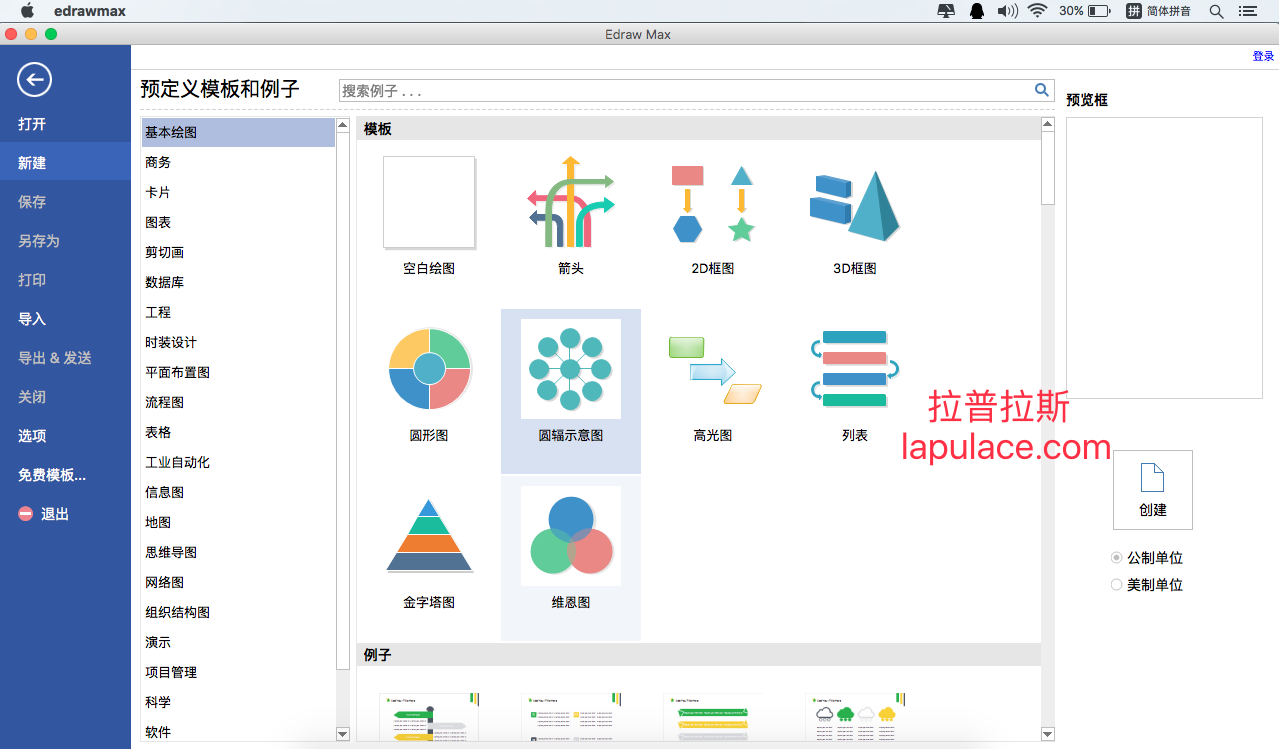Select the pyramid chart template
This screenshot has width=1279, height=749.
pyautogui.click(x=429, y=536)
